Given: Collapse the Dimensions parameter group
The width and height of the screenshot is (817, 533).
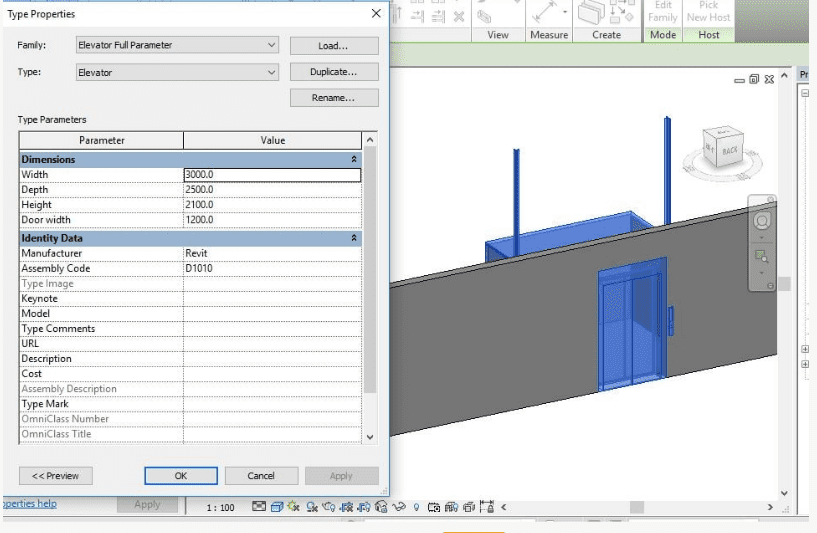Looking at the screenshot, I should point(353,160).
